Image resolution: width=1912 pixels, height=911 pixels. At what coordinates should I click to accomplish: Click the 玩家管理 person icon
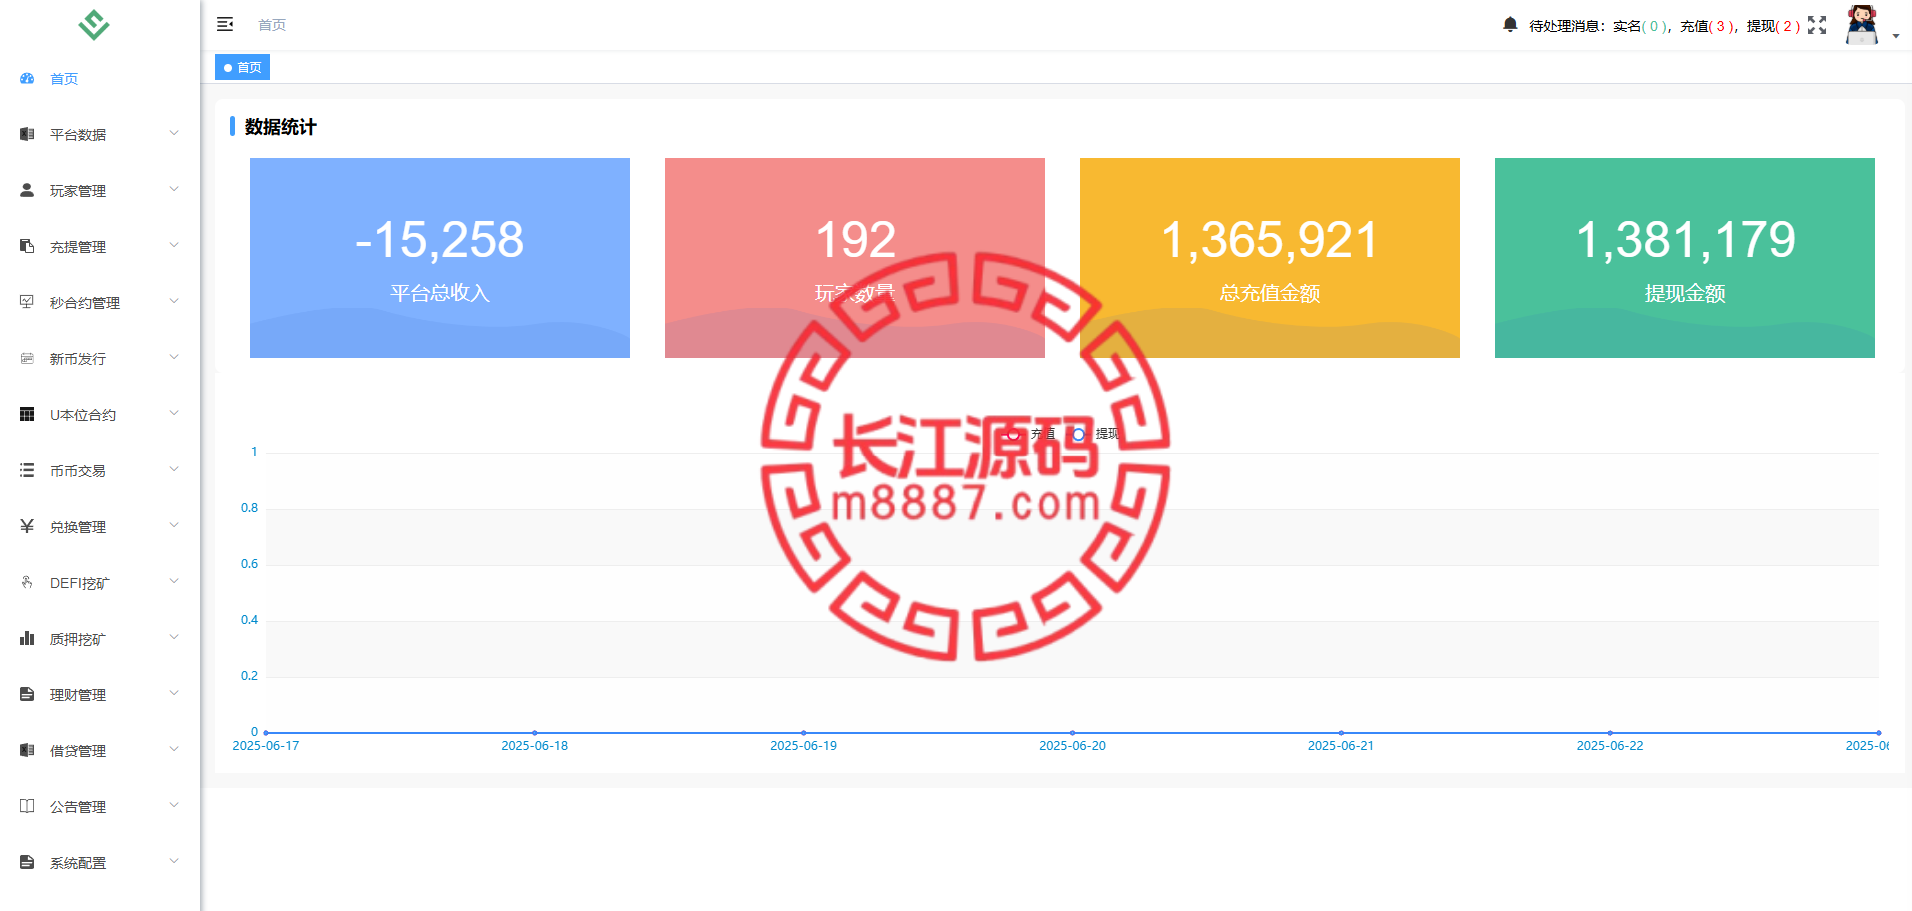(x=27, y=190)
